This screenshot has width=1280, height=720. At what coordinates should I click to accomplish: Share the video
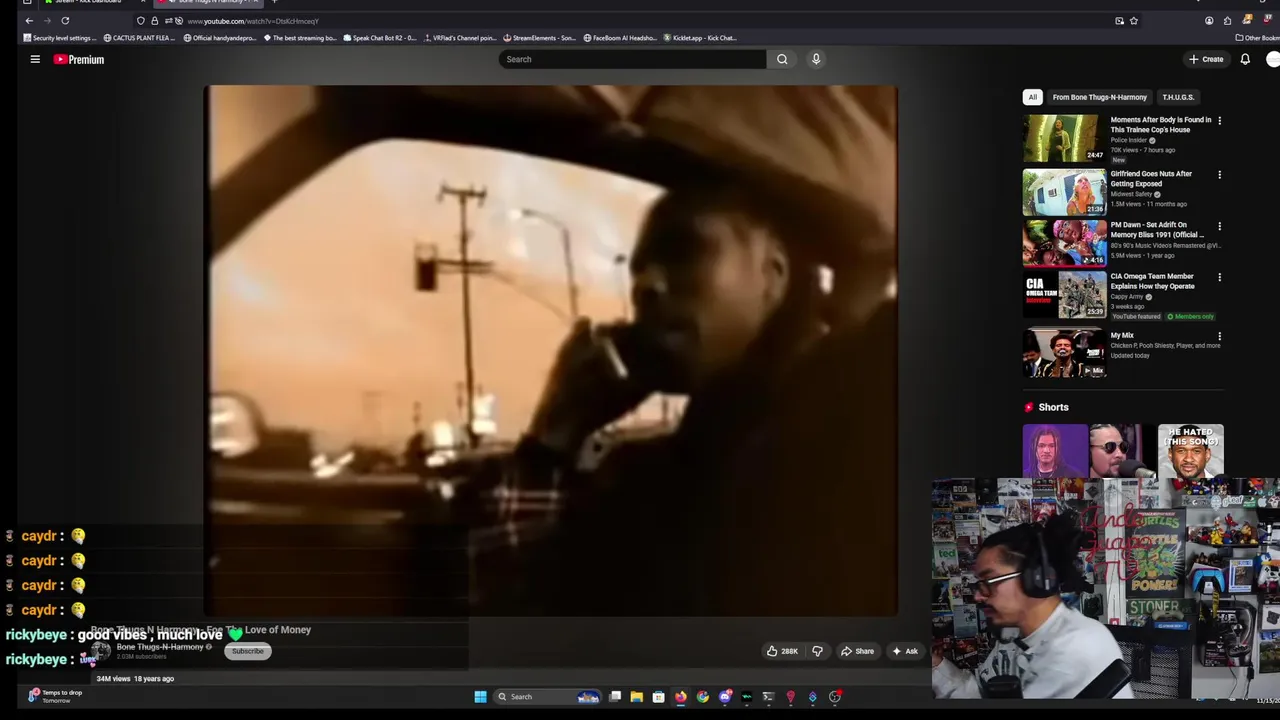857,651
